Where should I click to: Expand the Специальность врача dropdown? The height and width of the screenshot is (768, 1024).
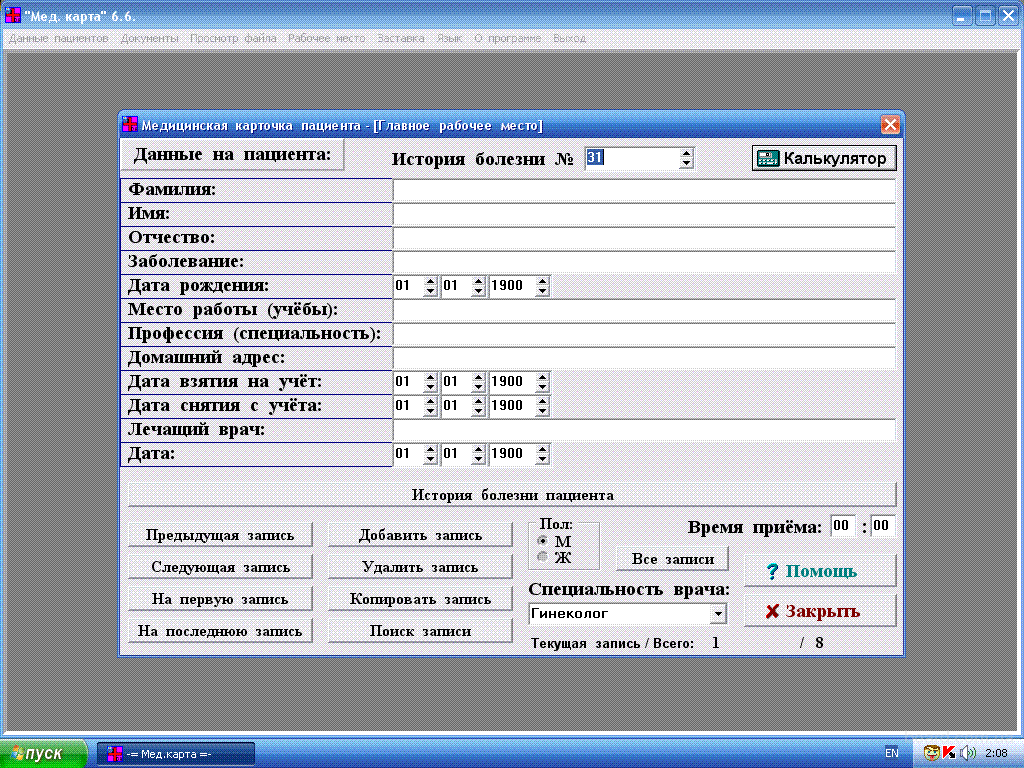pyautogui.click(x=717, y=614)
